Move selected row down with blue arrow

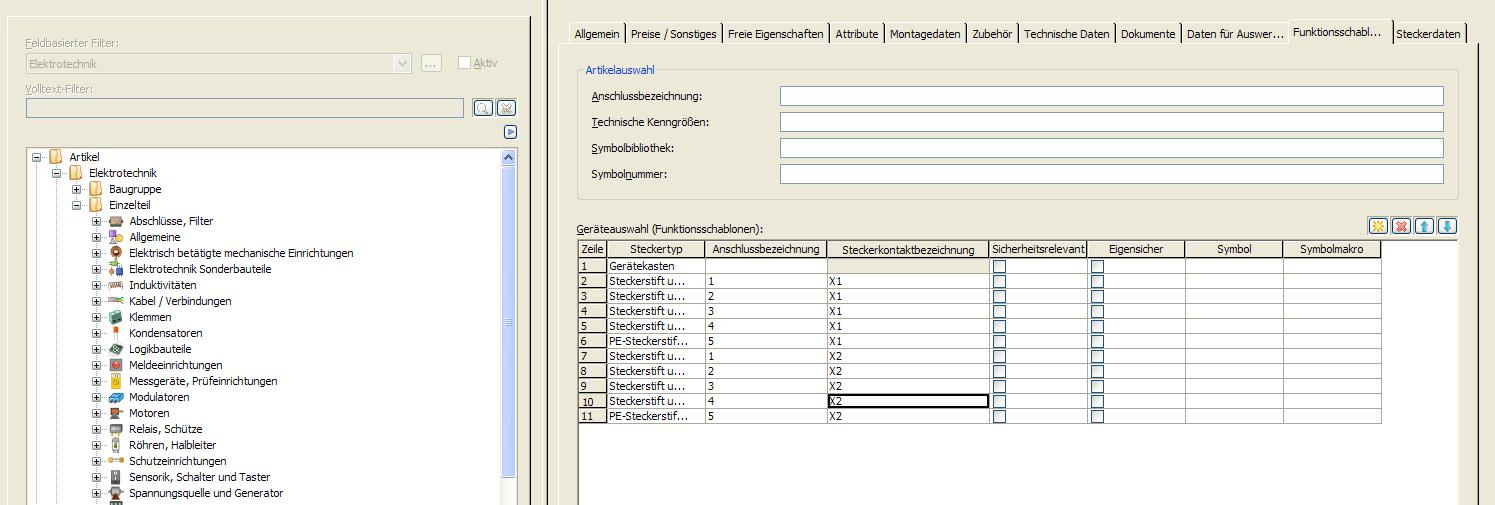pyautogui.click(x=1447, y=226)
